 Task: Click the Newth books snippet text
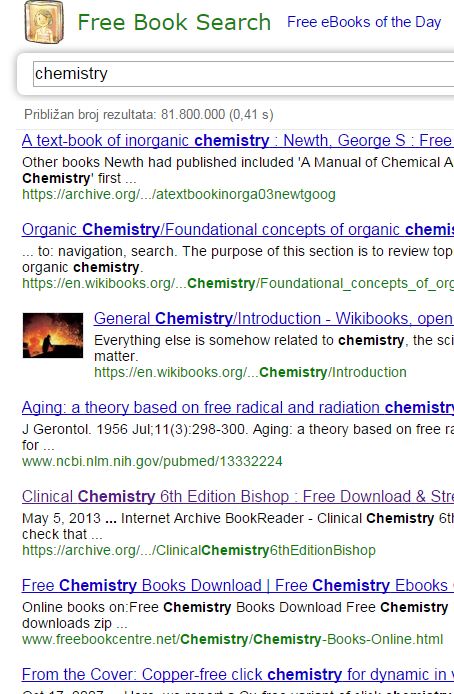tap(238, 170)
